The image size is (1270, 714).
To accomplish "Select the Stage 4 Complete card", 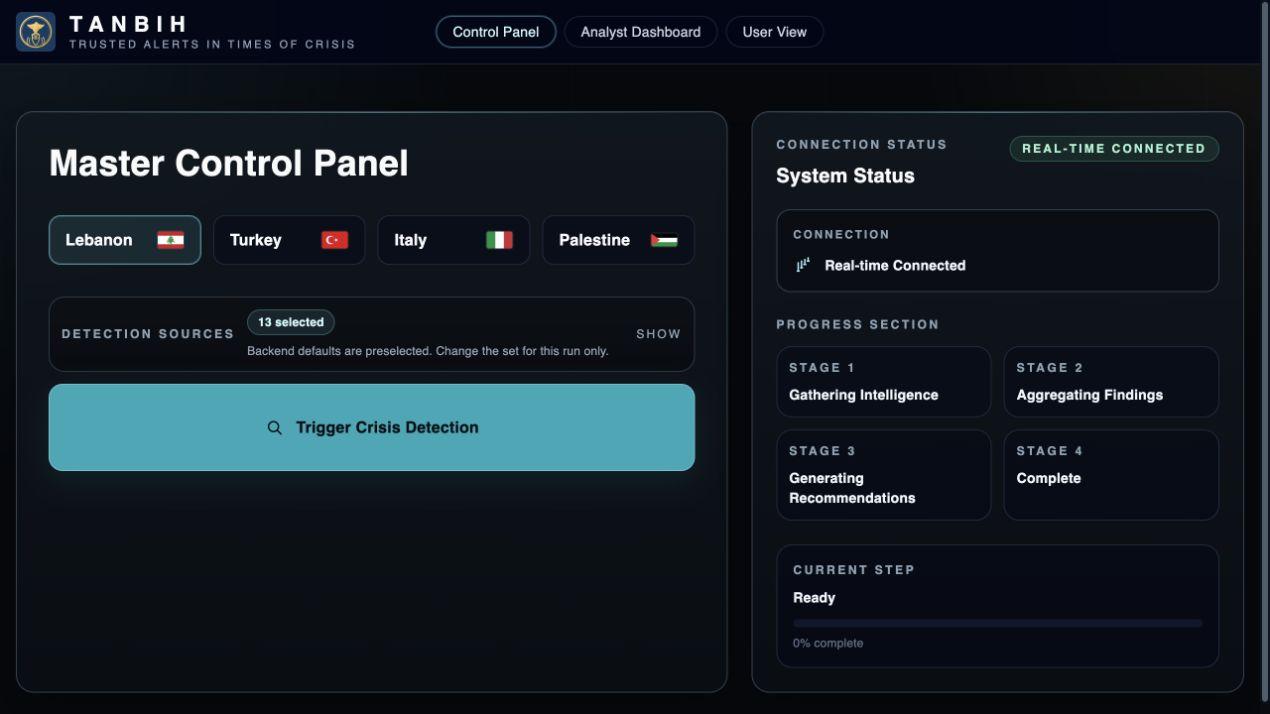I will (1111, 475).
